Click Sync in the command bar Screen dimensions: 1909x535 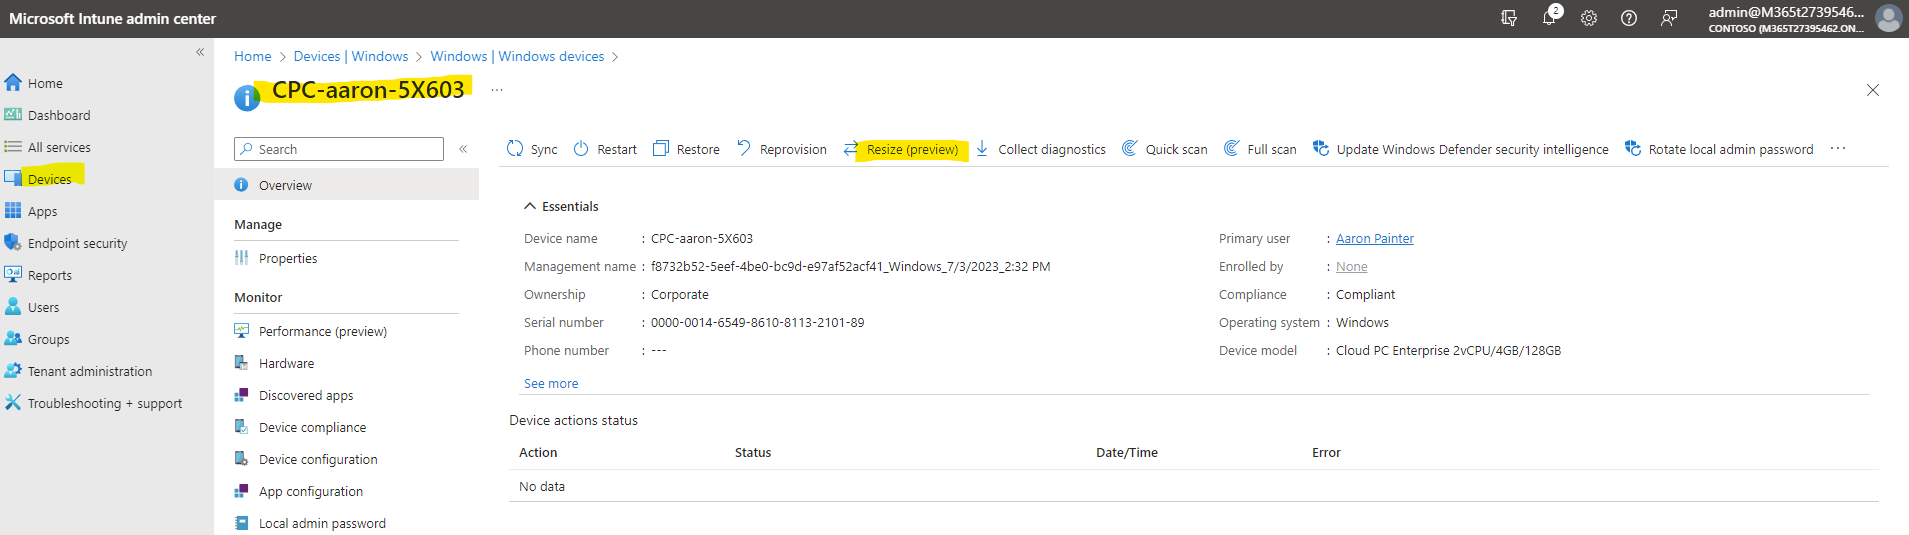532,149
